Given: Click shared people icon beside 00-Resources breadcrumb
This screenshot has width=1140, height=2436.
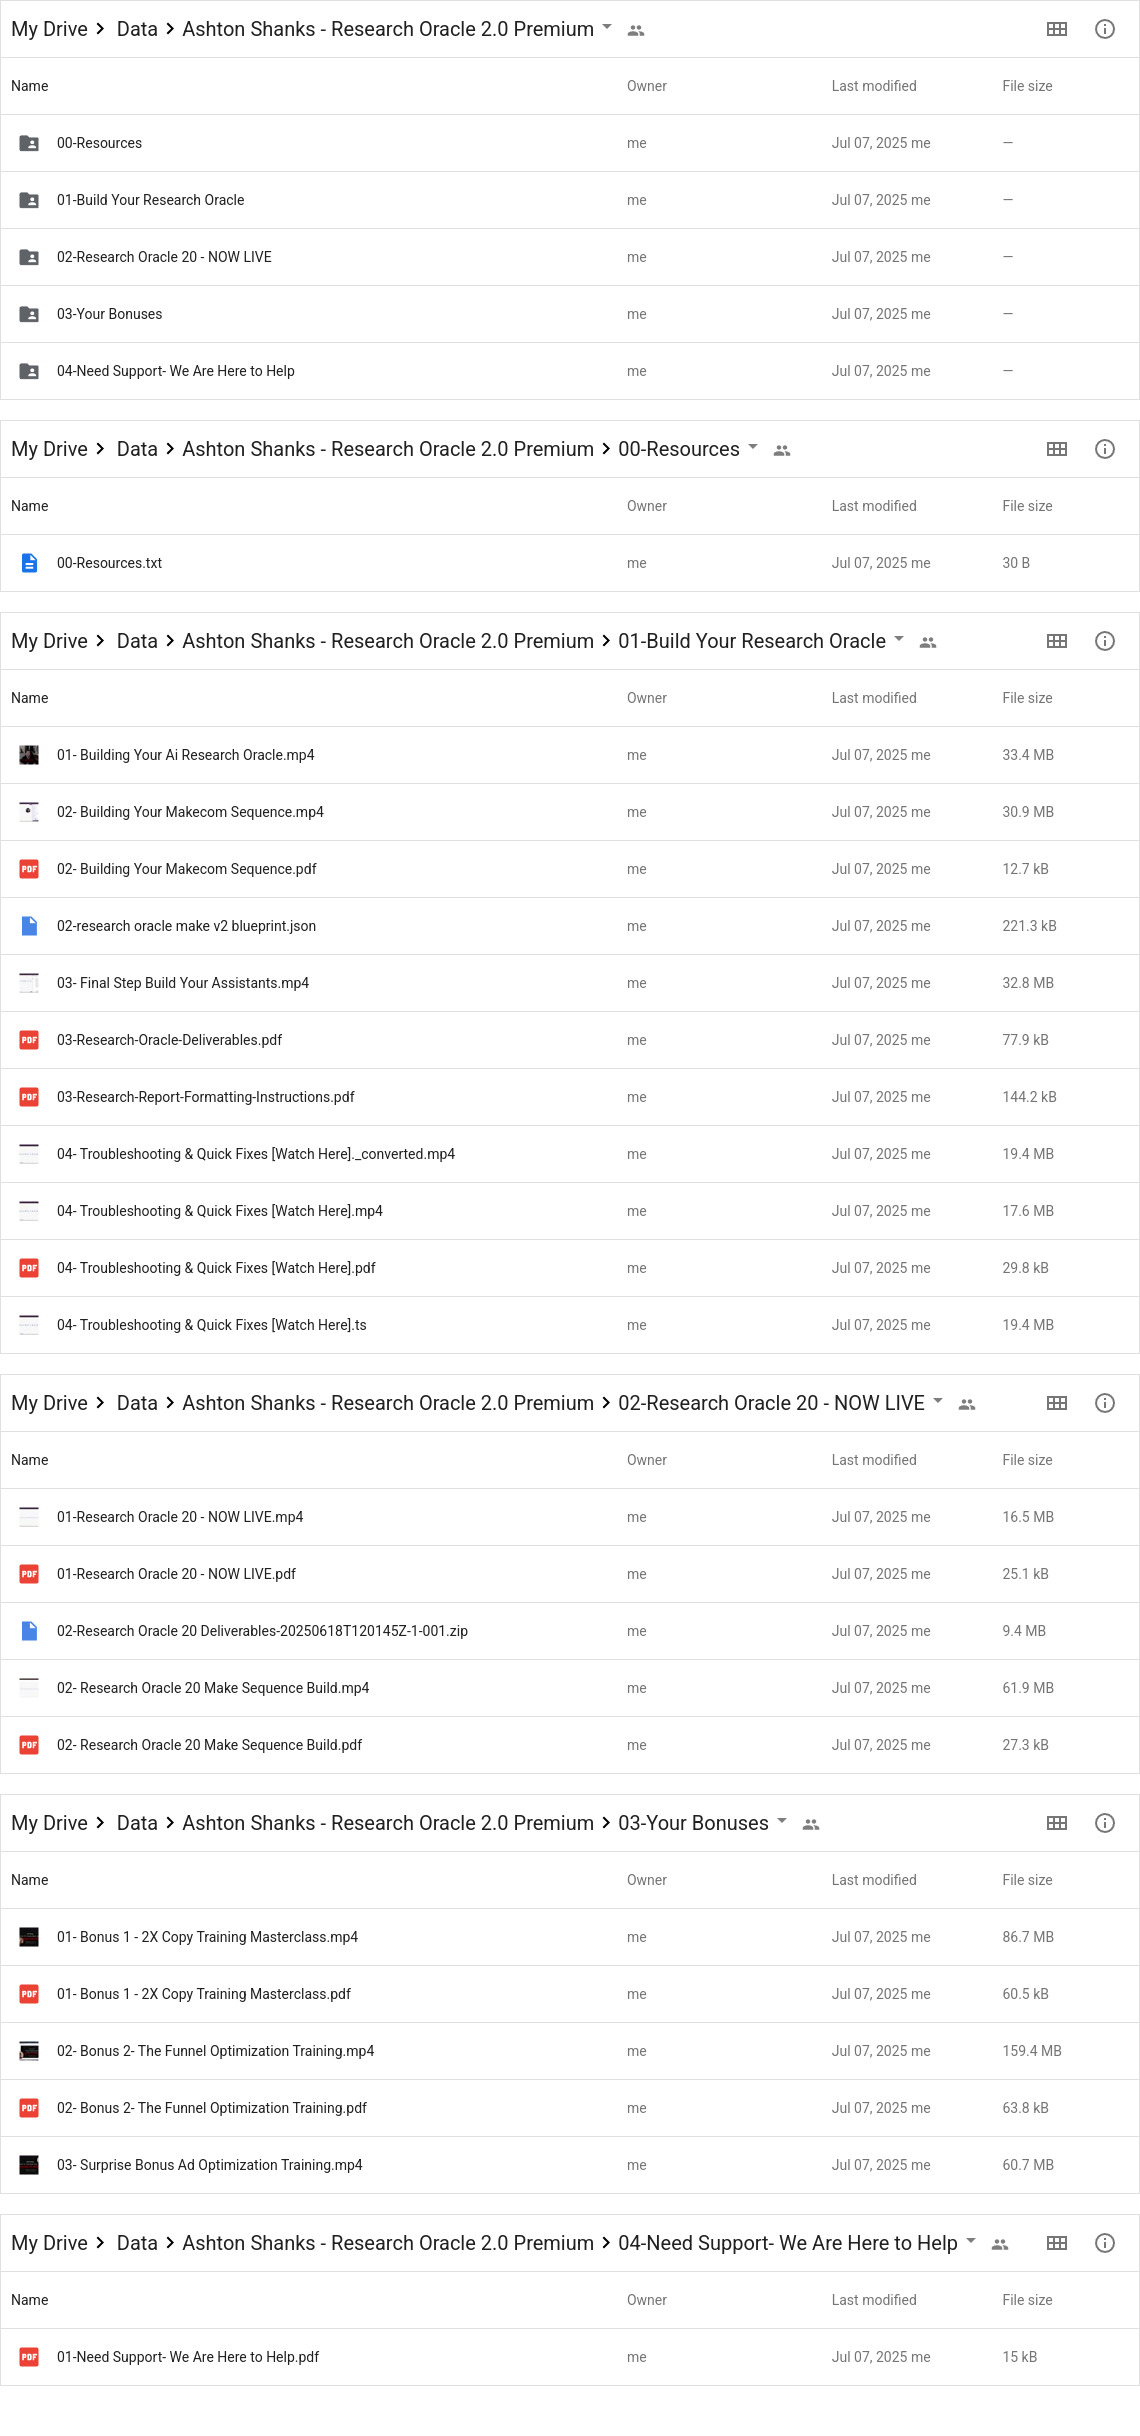Looking at the screenshot, I should point(782,451).
